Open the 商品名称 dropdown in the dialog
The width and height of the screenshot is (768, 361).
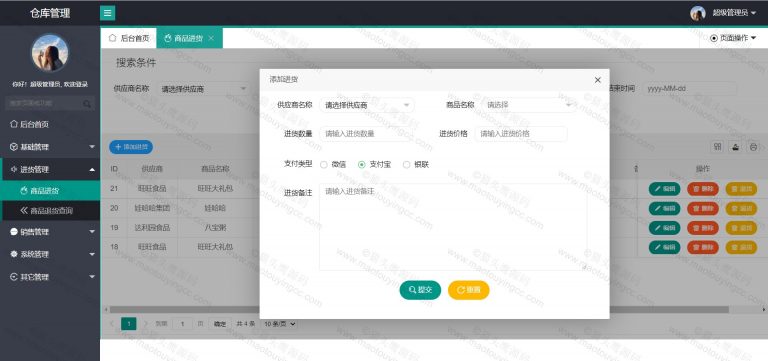click(528, 105)
